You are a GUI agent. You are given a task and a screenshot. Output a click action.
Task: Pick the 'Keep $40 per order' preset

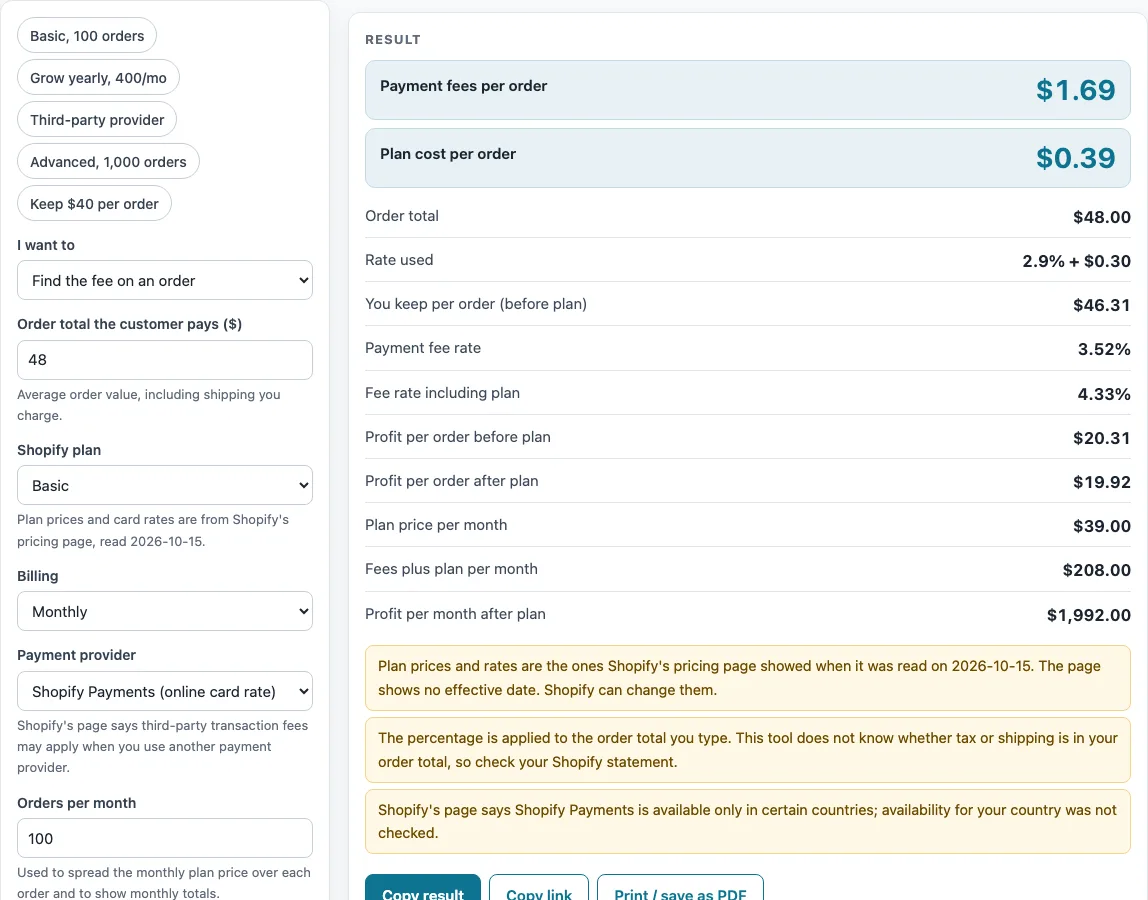tap(94, 204)
